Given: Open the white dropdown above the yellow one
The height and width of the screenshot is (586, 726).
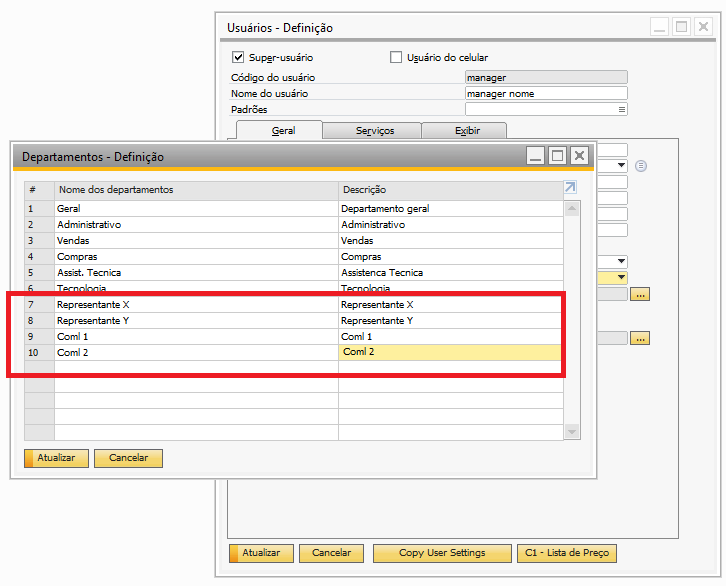Looking at the screenshot, I should [x=621, y=262].
